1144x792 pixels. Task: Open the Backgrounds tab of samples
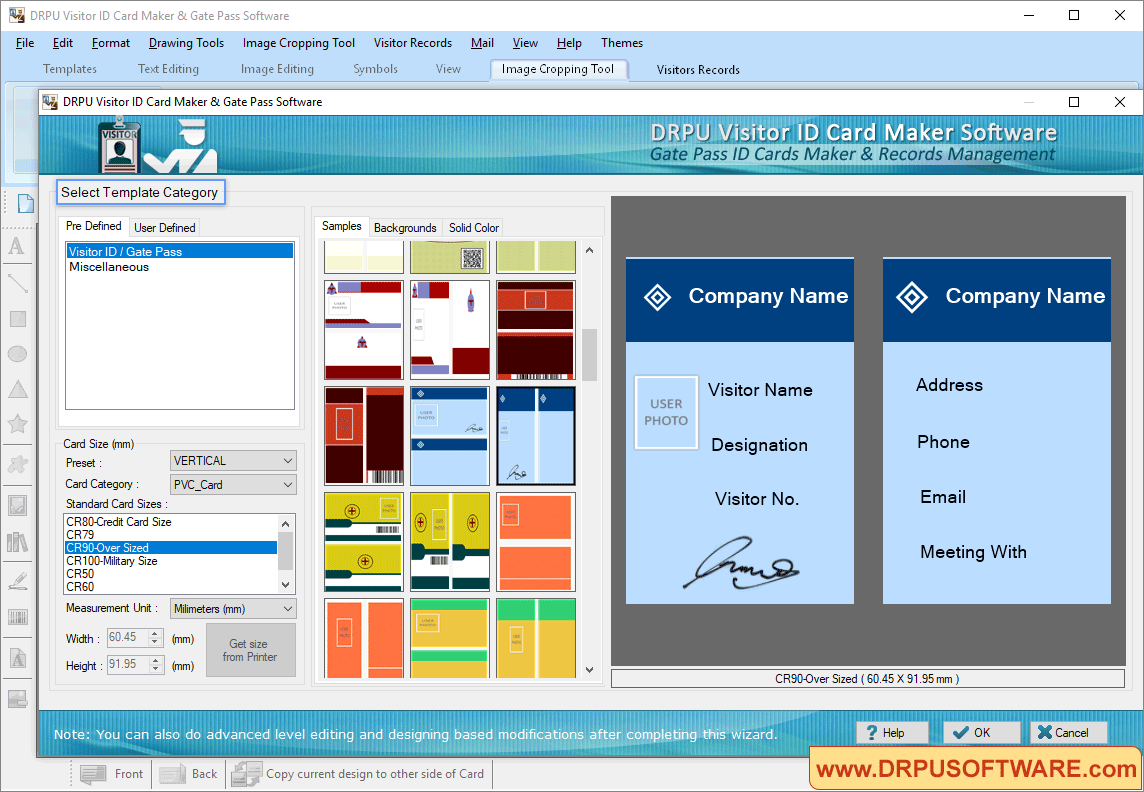point(404,227)
